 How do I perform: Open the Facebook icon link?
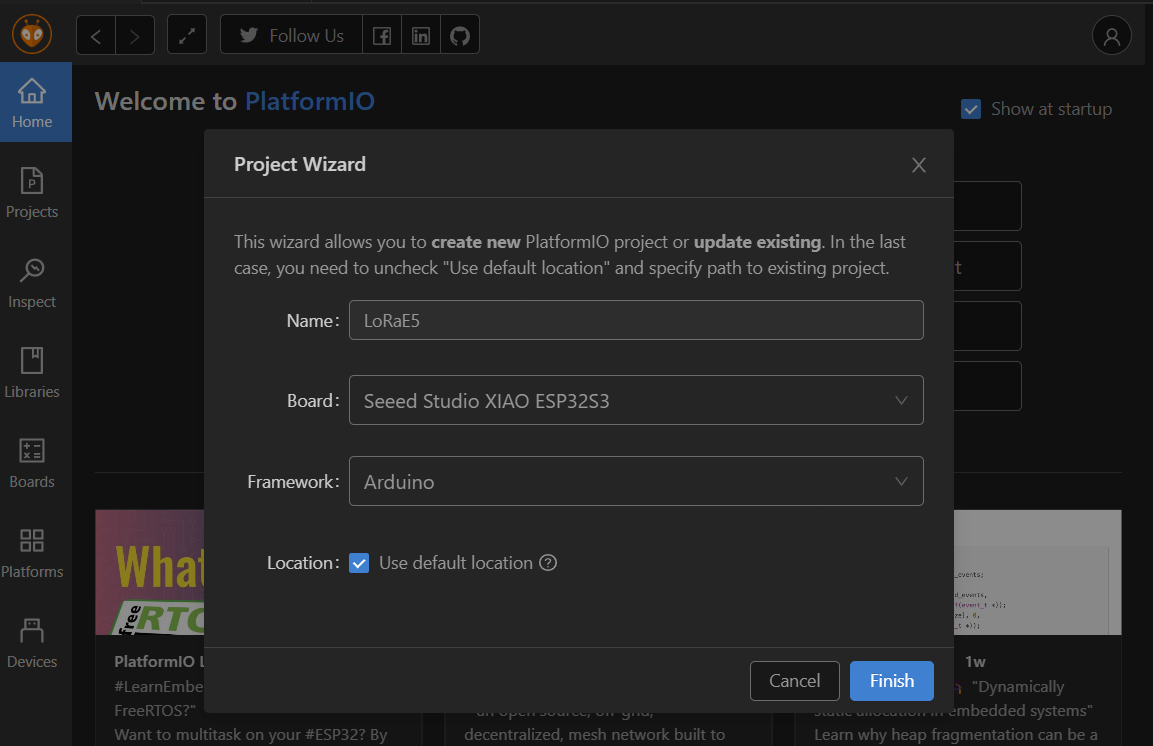click(382, 35)
